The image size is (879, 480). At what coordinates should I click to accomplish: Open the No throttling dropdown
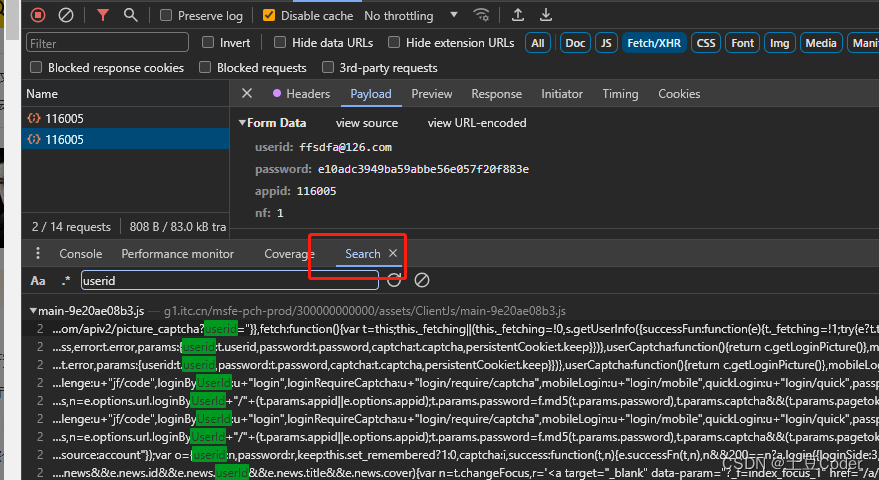pyautogui.click(x=411, y=16)
